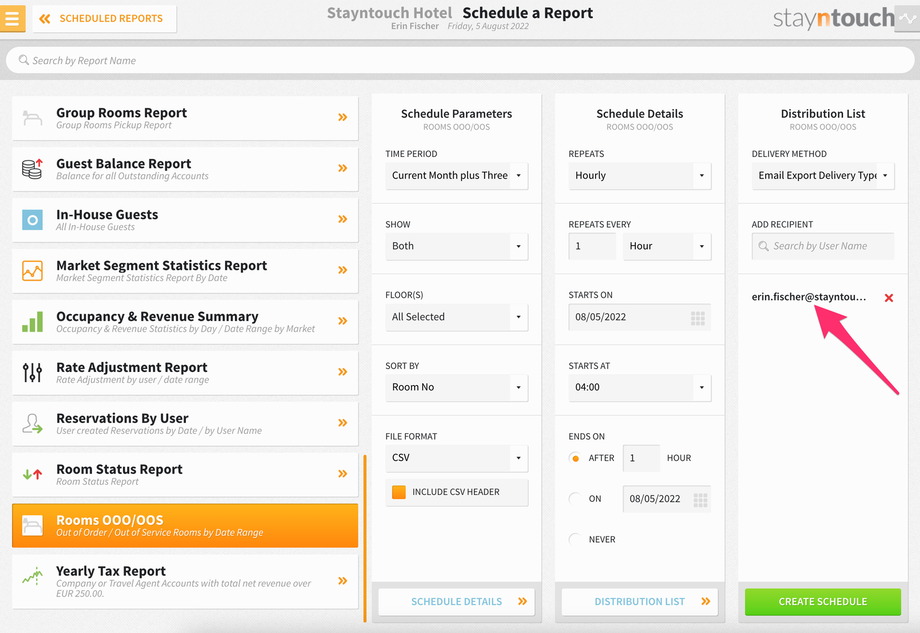This screenshot has width=920, height=633.
Task: Click the Reservations By User person icon
Action: pos(32,424)
